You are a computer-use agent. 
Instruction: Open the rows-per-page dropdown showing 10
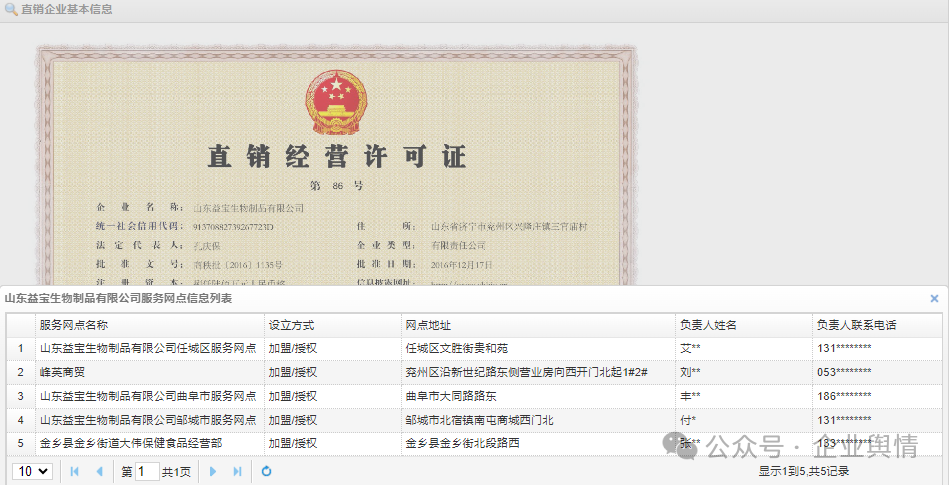[x=32, y=471]
